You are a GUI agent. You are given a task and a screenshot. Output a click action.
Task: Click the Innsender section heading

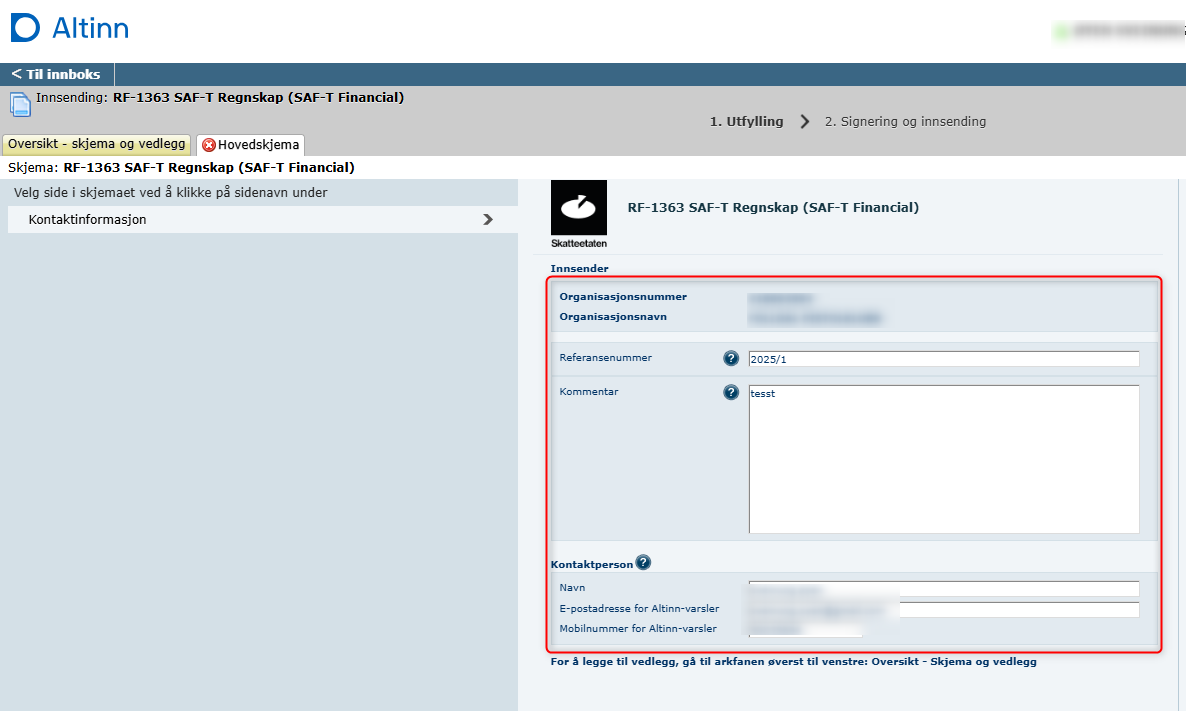[579, 269]
